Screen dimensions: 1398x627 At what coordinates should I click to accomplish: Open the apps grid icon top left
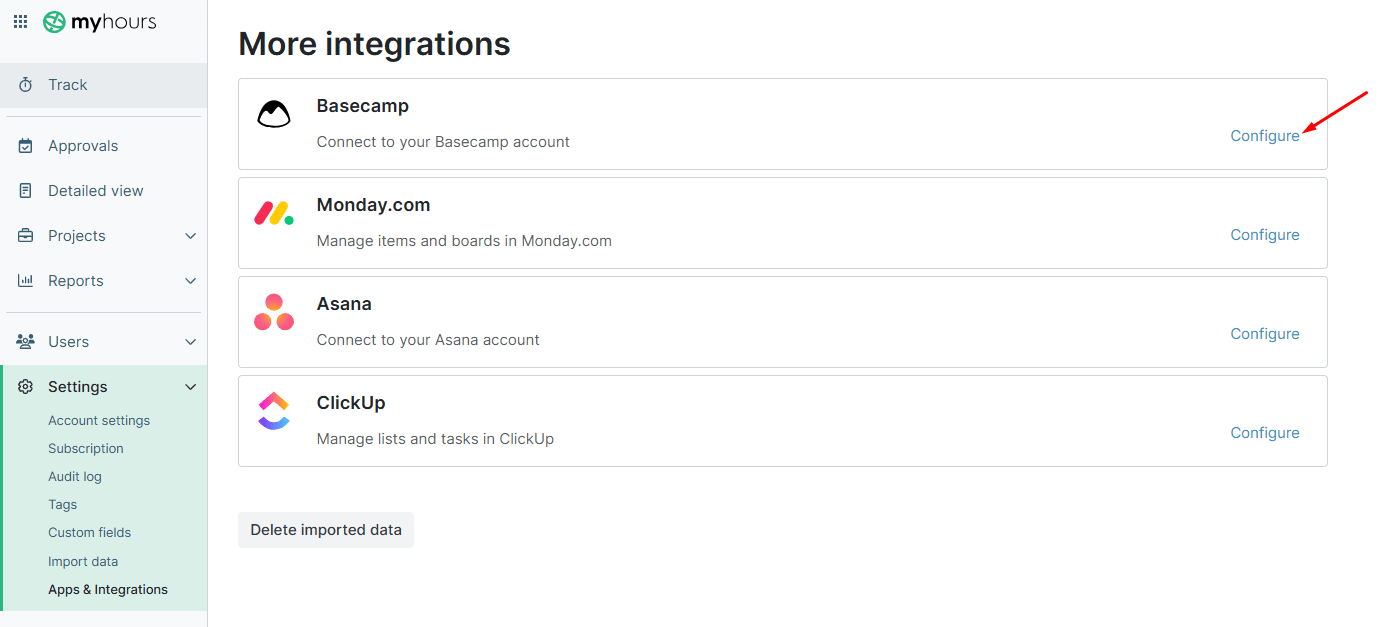[x=19, y=21]
